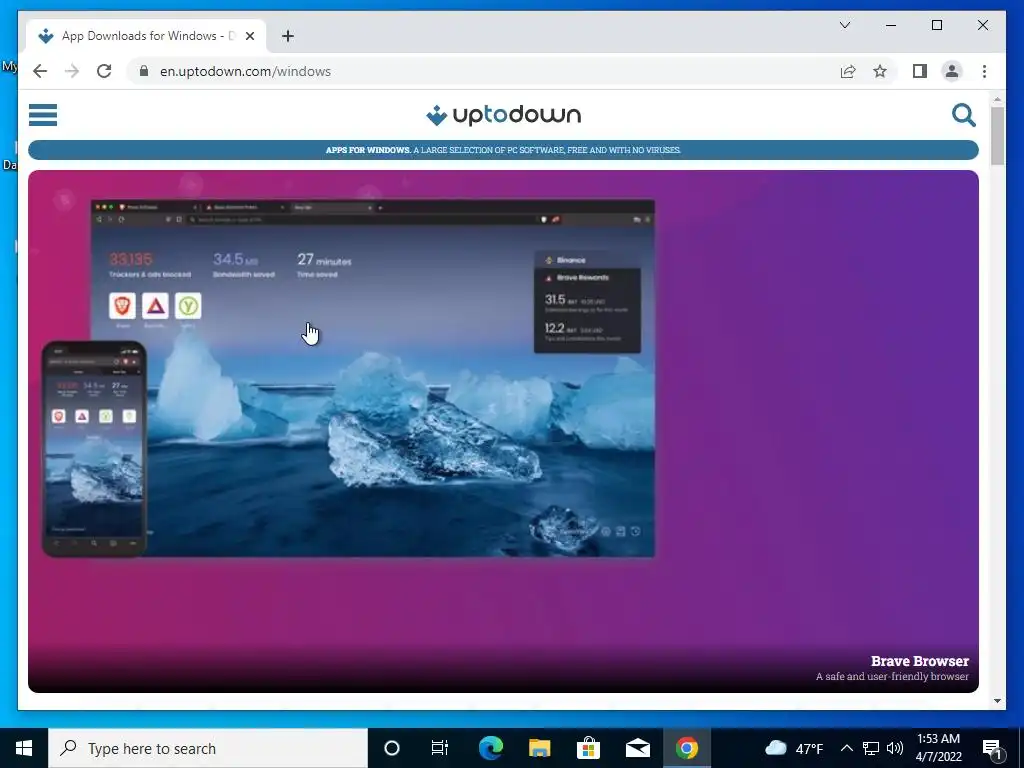
Task: Open the Uptodown hamburger menu
Action: coord(43,115)
